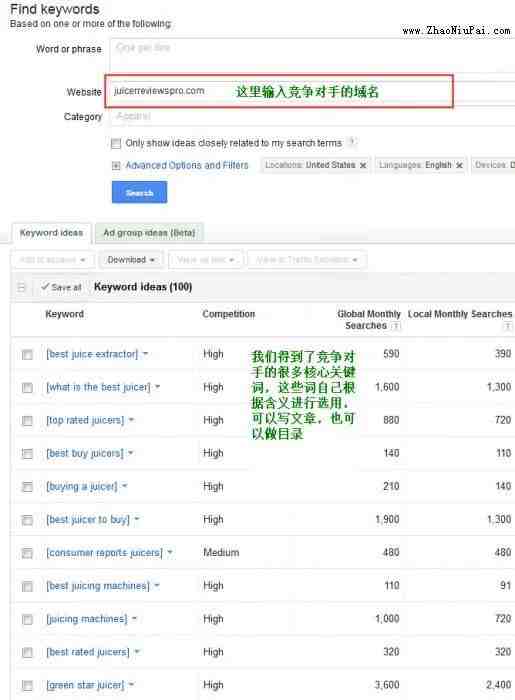Tick checkbox for consumer reports juicers
This screenshot has width=515, height=700.
[x=27, y=553]
